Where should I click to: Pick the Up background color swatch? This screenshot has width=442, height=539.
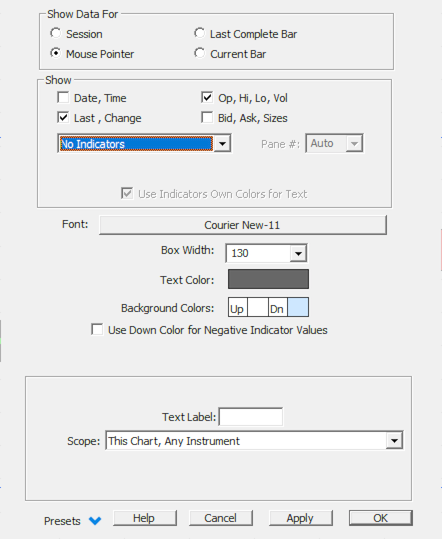[257, 307]
